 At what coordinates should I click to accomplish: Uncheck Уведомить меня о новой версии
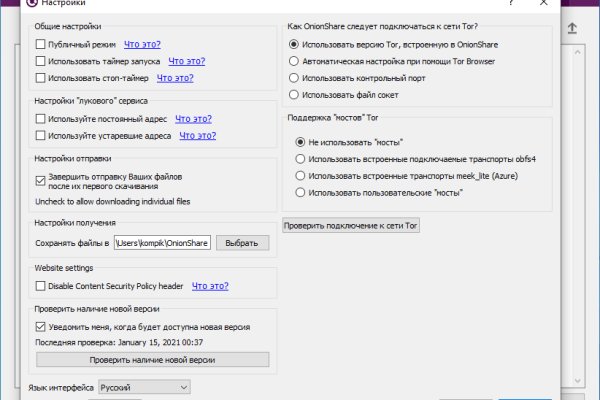[x=40, y=327]
